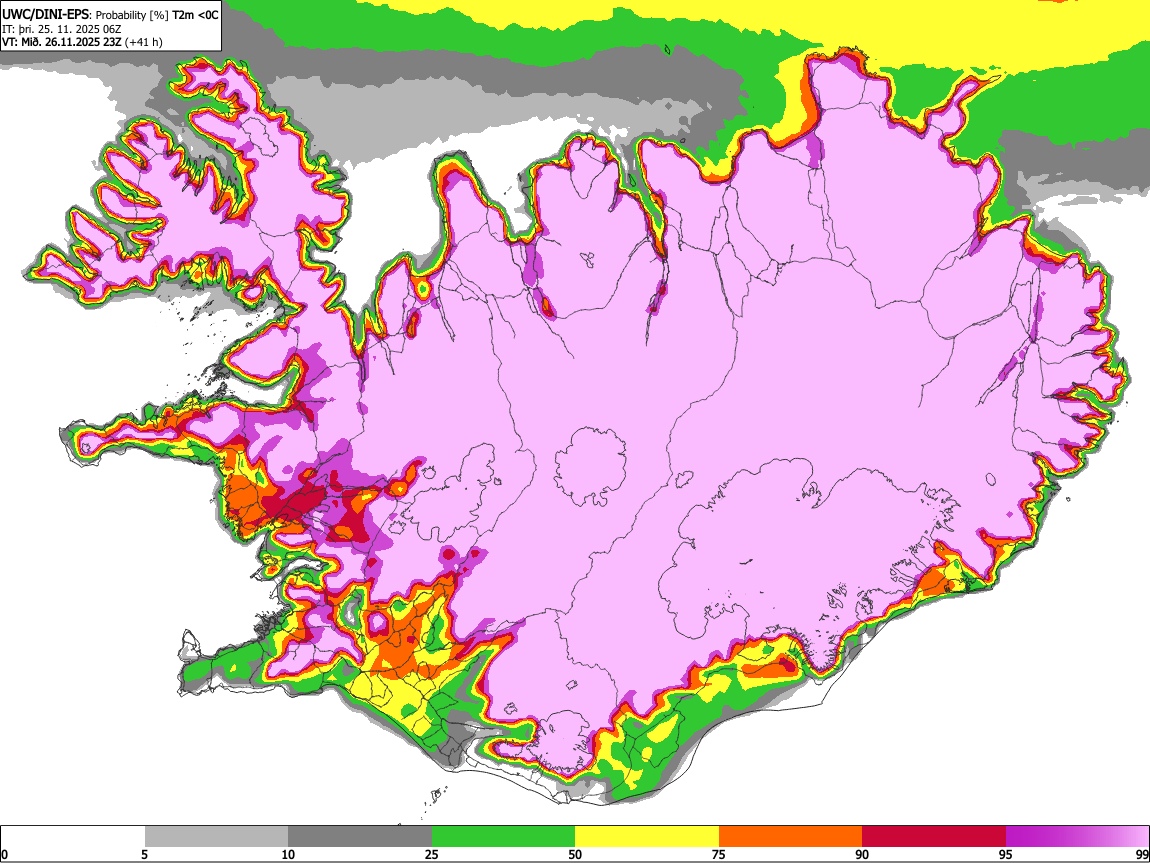Click the legend label '50'
Viewport: 1150px width, 863px height.
575,855
